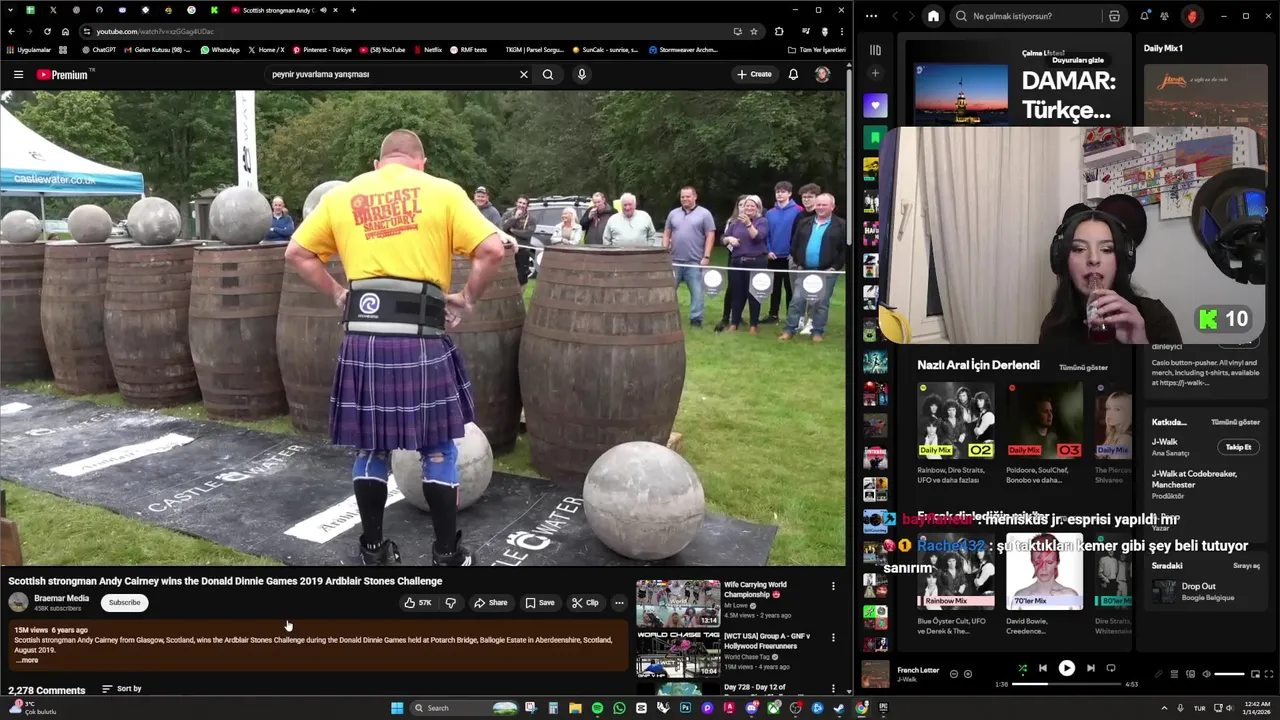Adjust Spotify volume slider
This screenshot has width=1280, height=720.
(x=1229, y=674)
